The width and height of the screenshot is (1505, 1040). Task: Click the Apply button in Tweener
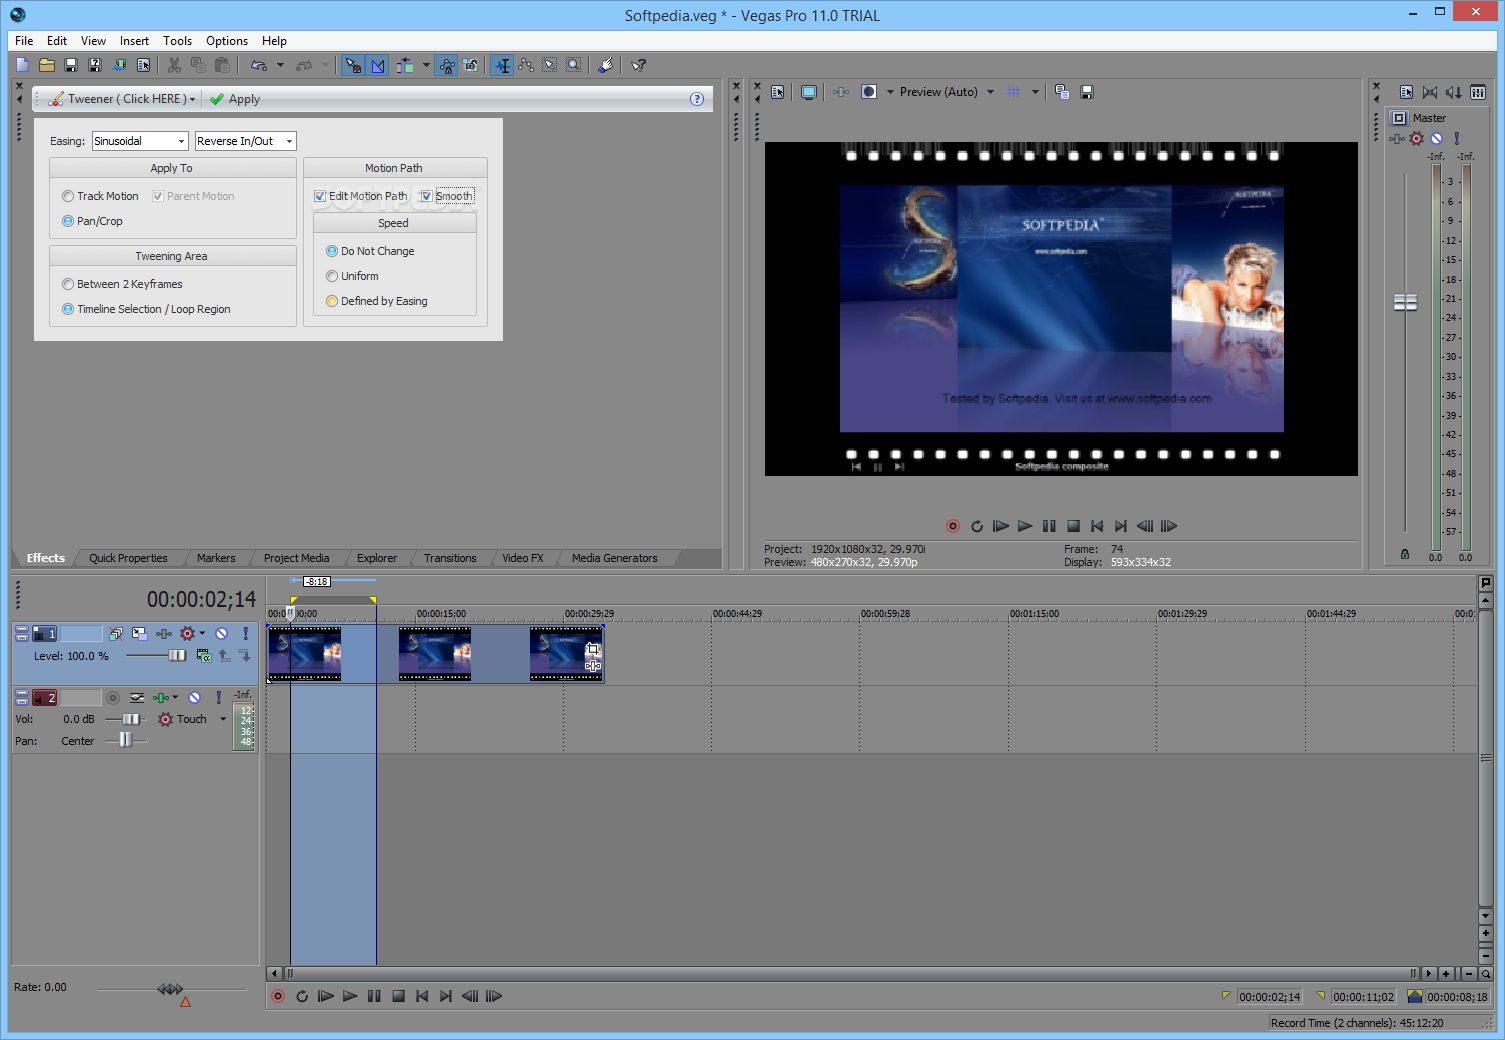[235, 99]
